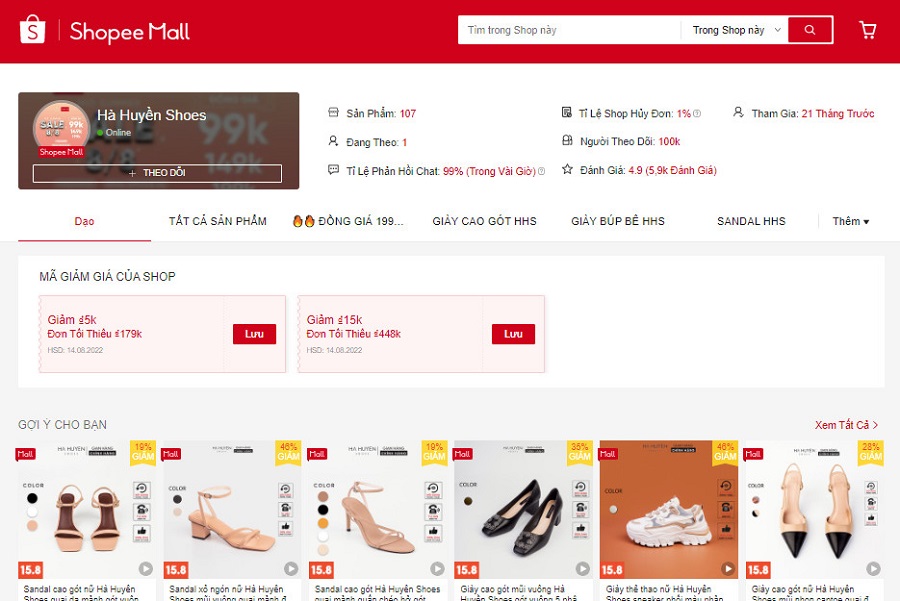Image resolution: width=900 pixels, height=601 pixels.
Task: Select the GIÀY CAO GÓT HHS tab
Action: (484, 221)
